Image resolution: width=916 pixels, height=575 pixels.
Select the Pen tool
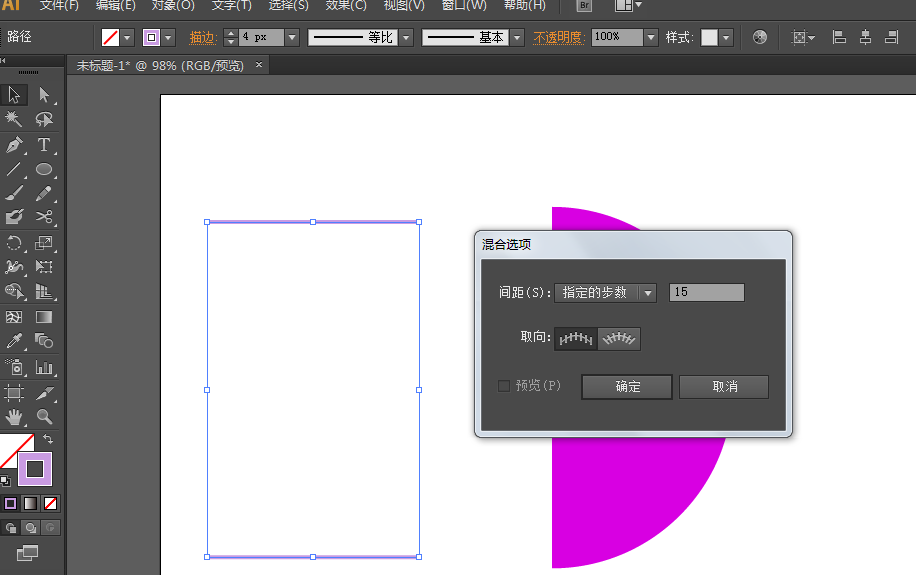tap(14, 144)
